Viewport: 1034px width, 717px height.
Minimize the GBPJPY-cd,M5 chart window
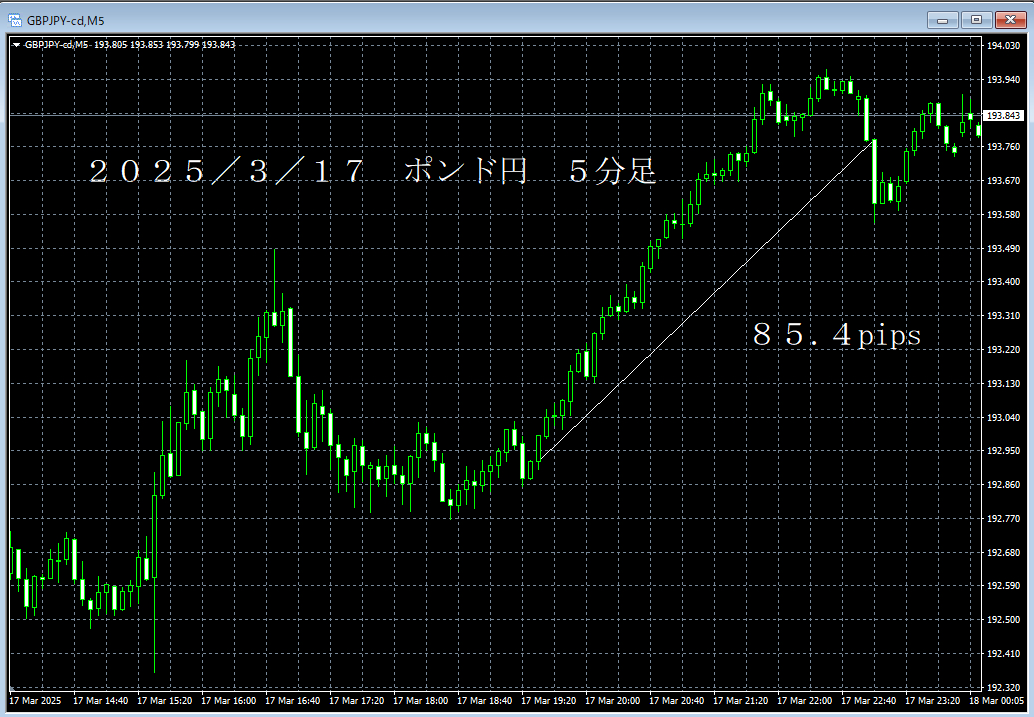942,20
